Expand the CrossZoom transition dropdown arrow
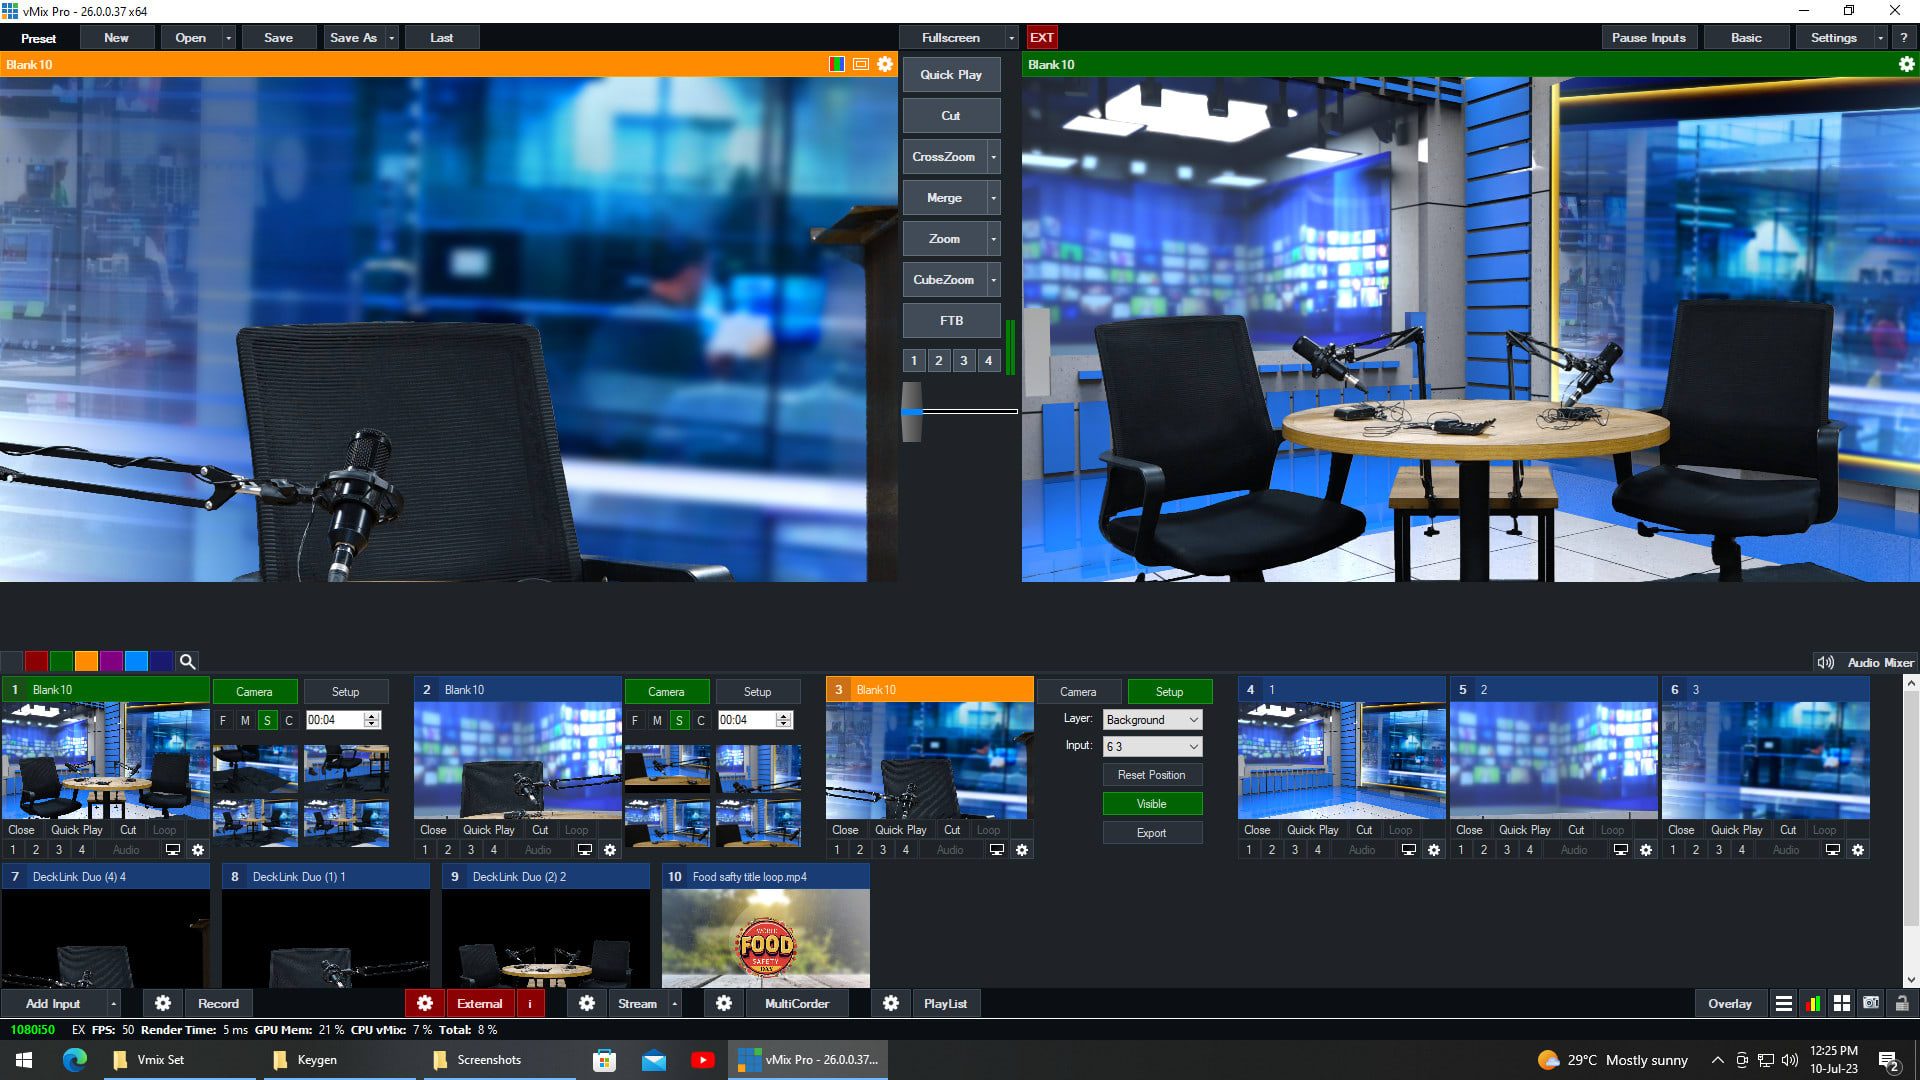The image size is (1920, 1080). [x=993, y=157]
